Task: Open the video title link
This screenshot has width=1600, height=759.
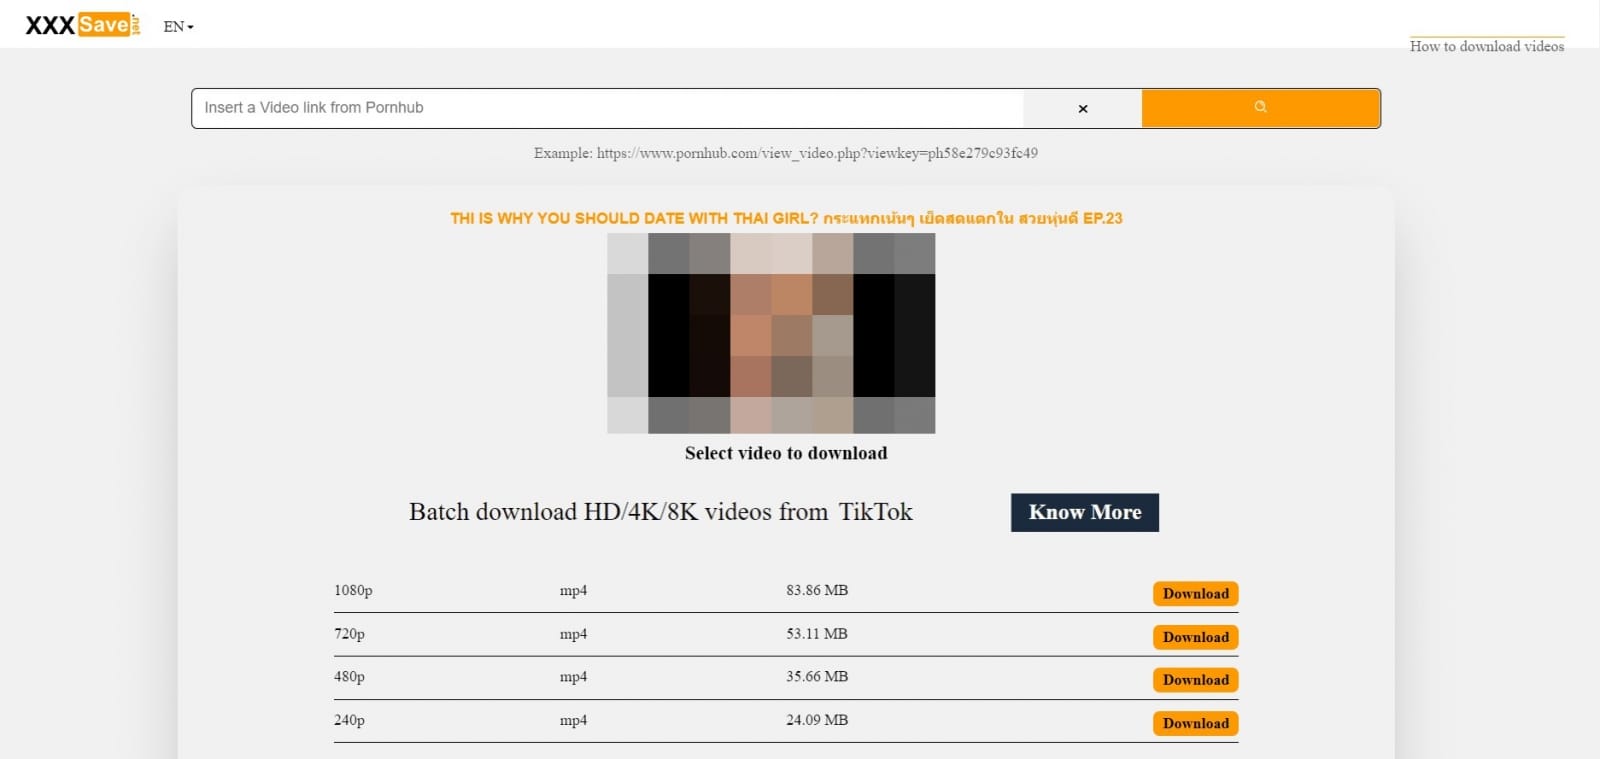Action: pyautogui.click(x=786, y=218)
